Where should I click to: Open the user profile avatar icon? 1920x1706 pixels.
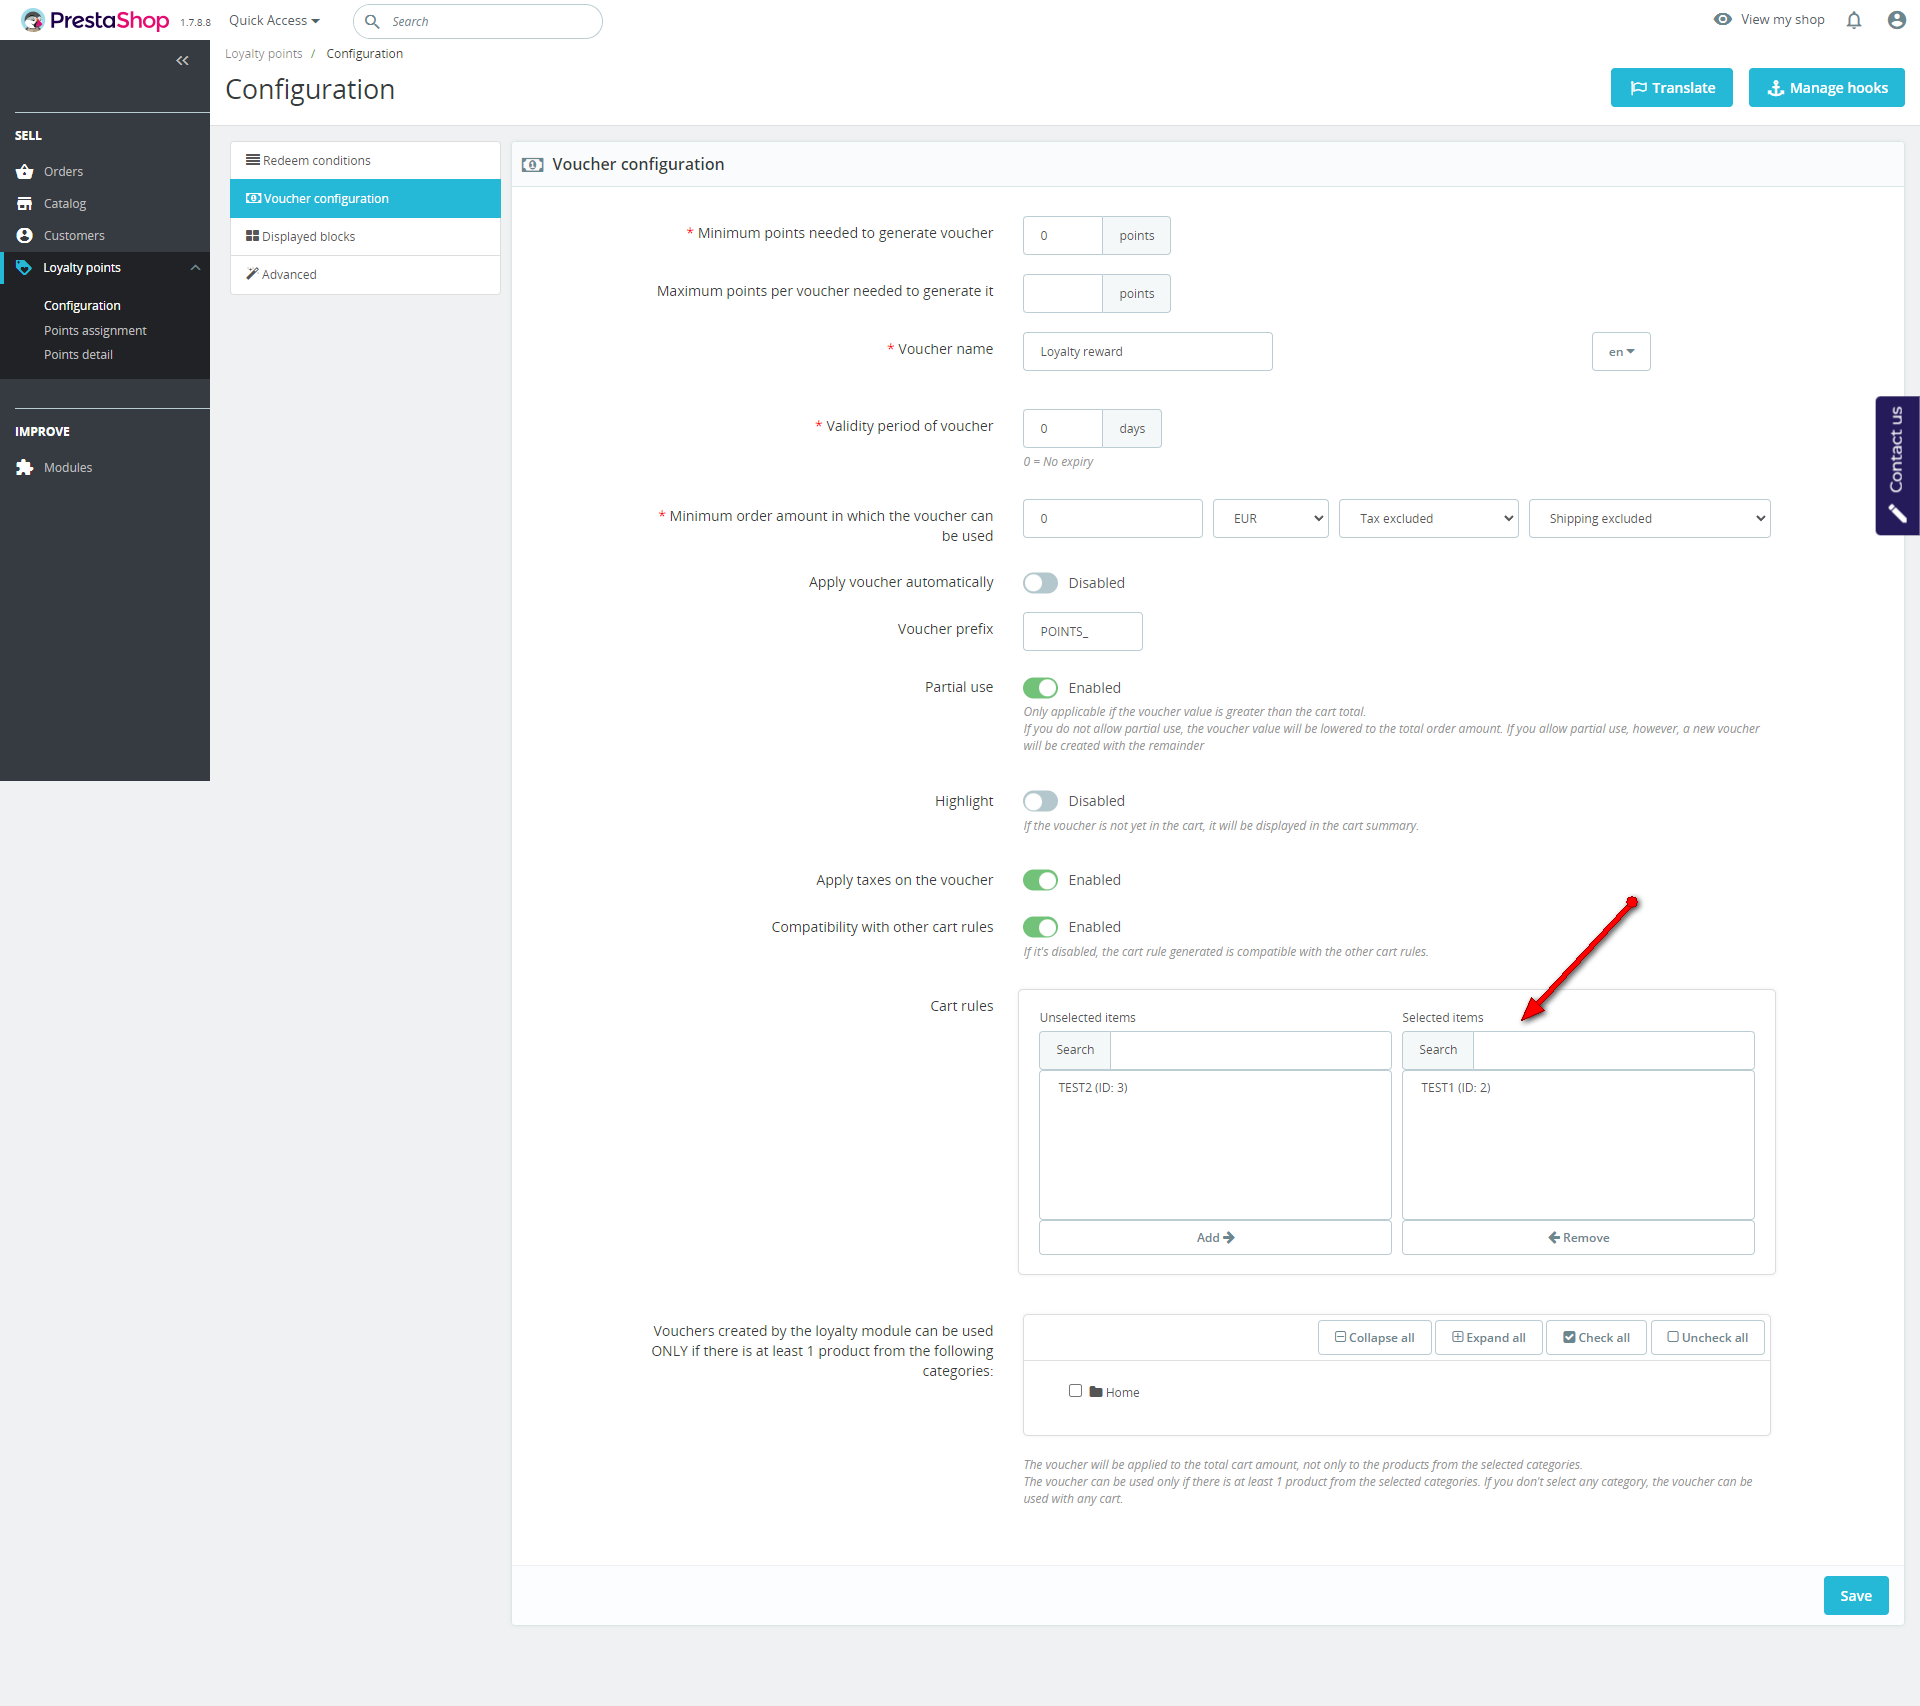[1896, 20]
